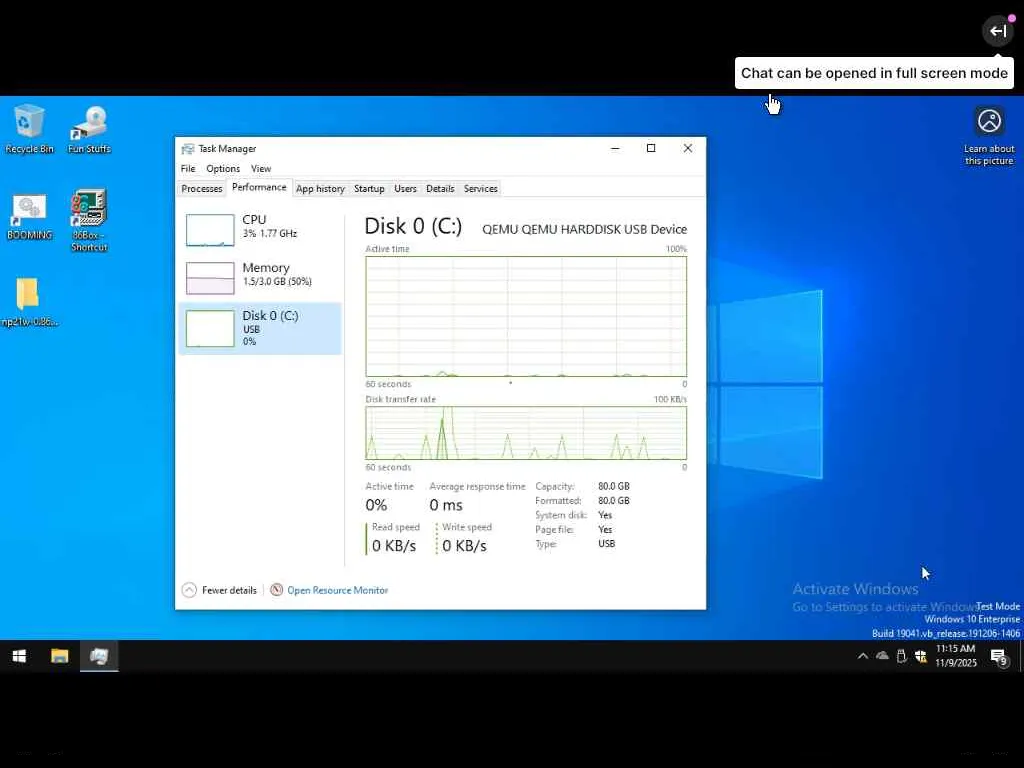Select the BOOMING desktop shortcut
1024x768 pixels.
pyautogui.click(x=29, y=216)
